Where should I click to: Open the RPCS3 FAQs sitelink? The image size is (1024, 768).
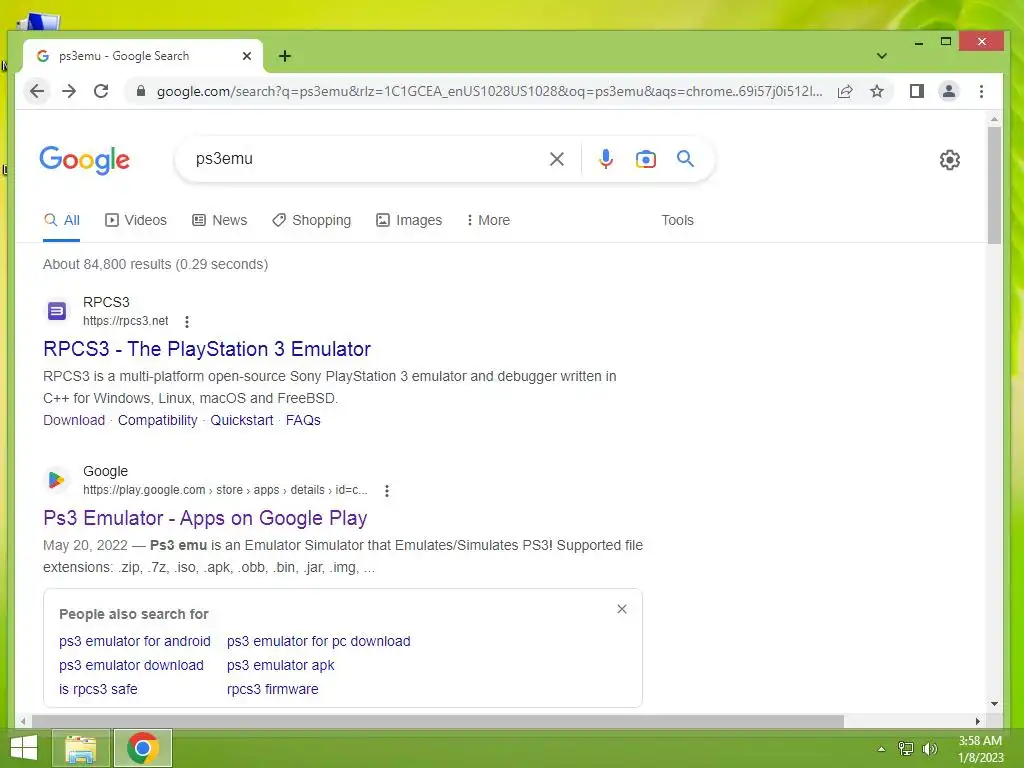tap(303, 421)
